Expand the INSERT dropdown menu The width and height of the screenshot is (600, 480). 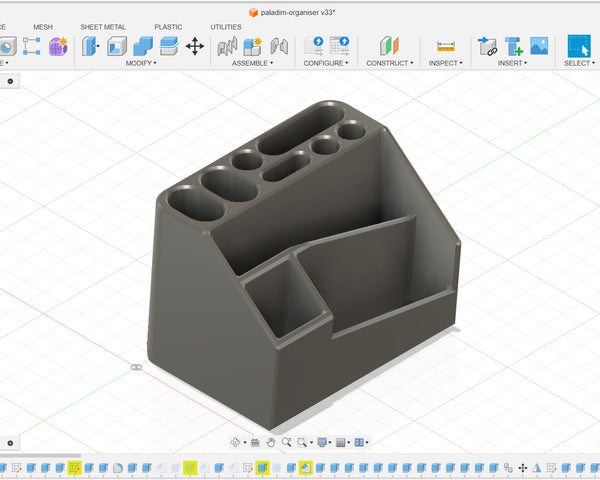pos(512,63)
